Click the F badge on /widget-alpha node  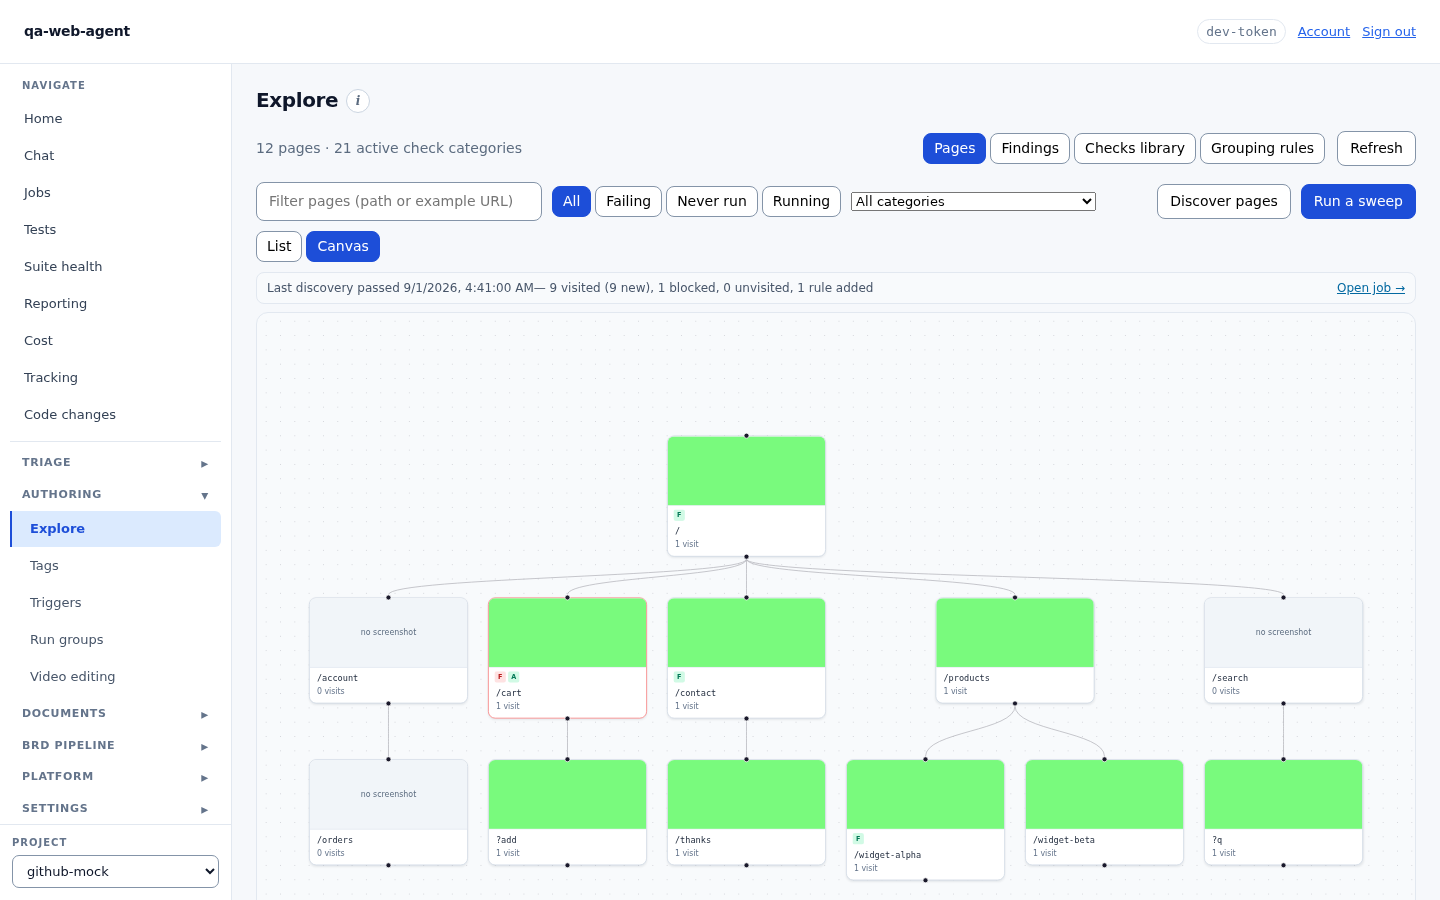tap(858, 839)
